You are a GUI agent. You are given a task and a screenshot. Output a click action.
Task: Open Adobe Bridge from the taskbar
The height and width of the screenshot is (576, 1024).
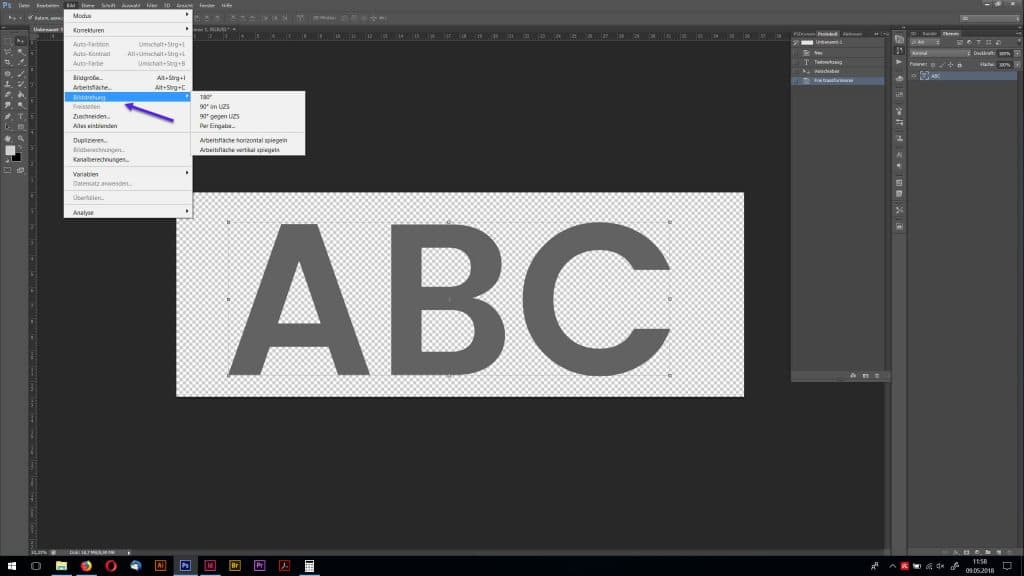click(234, 566)
